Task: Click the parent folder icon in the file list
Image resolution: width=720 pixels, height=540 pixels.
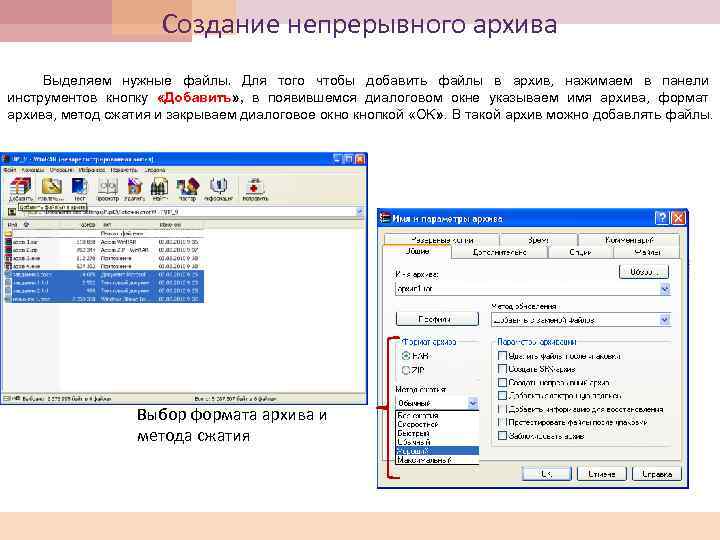Action: coord(8,233)
